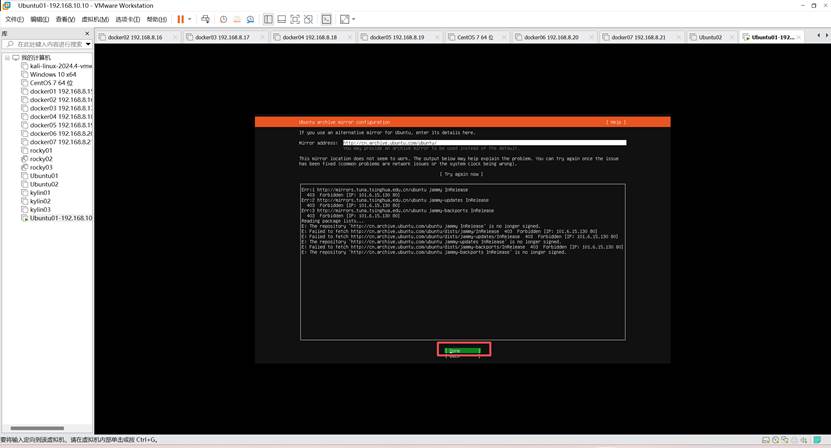
Task: Click the Mirror address input field
Action: [x=484, y=143]
